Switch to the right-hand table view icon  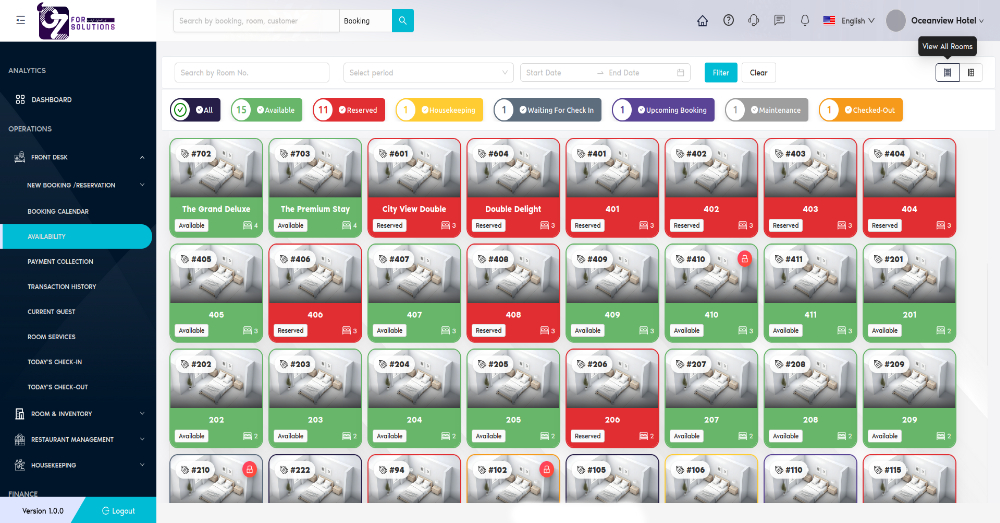(x=971, y=72)
